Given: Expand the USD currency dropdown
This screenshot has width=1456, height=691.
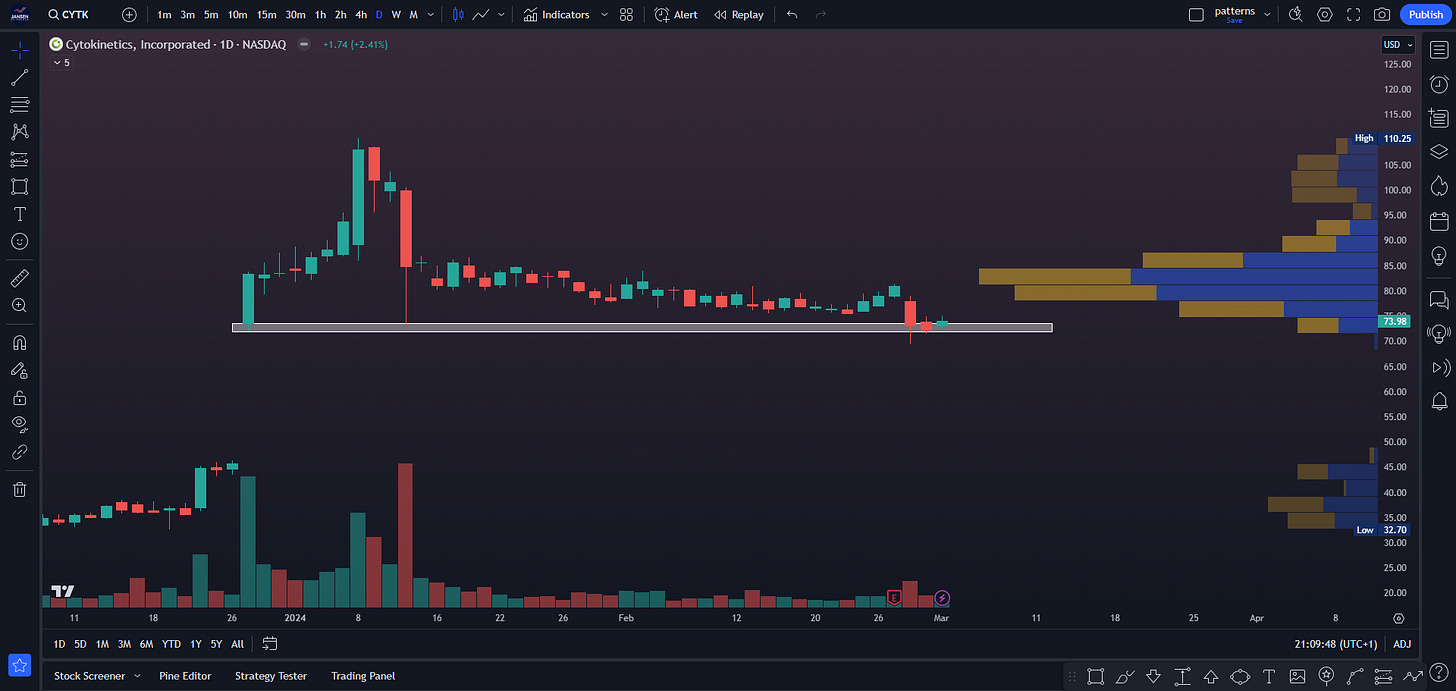Looking at the screenshot, I should point(1398,45).
